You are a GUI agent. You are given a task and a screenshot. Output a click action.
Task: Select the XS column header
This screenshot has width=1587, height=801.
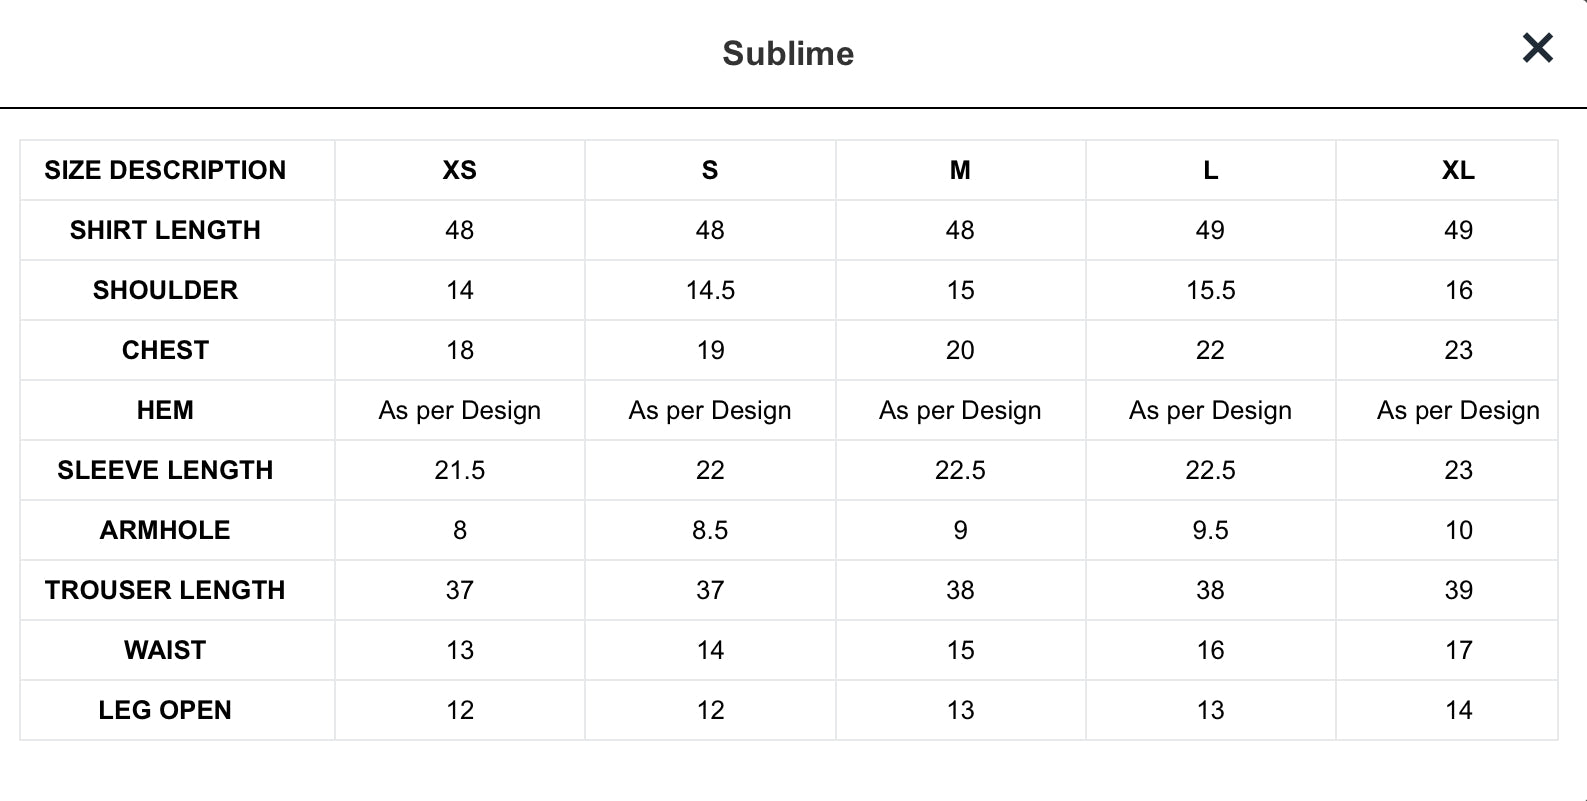pyautogui.click(x=460, y=170)
